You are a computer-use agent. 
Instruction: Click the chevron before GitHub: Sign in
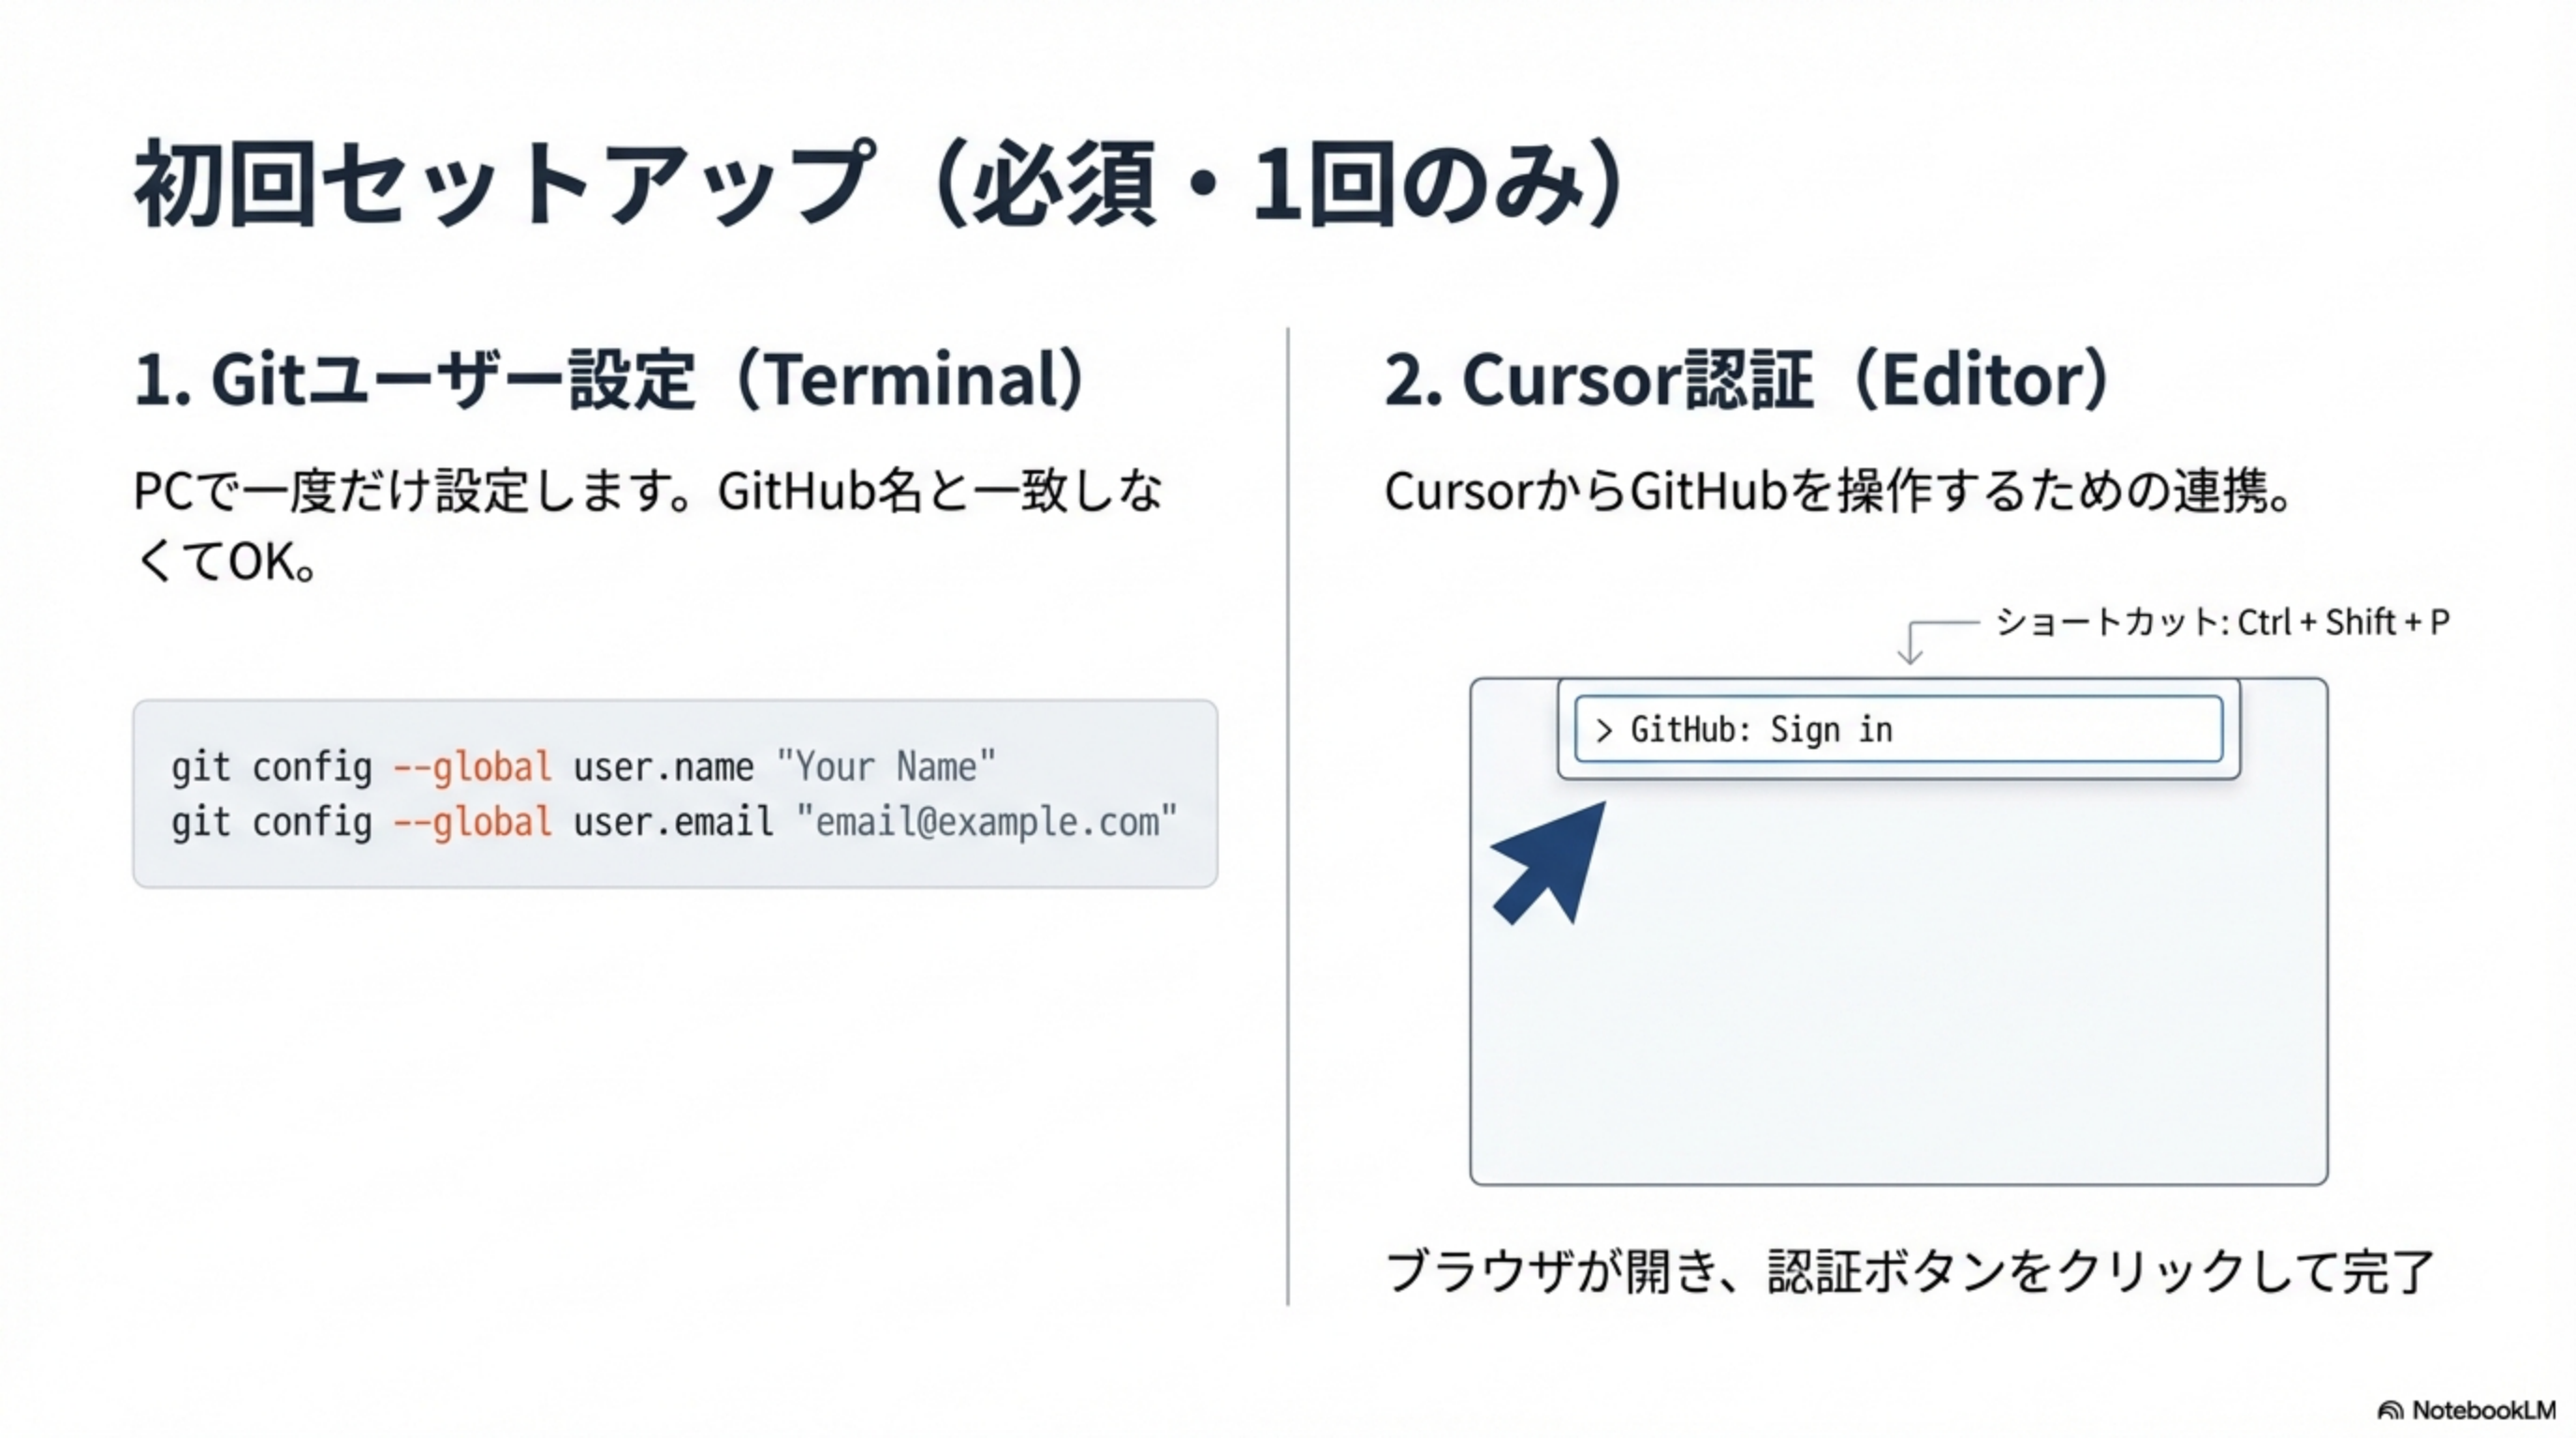pos(1604,731)
